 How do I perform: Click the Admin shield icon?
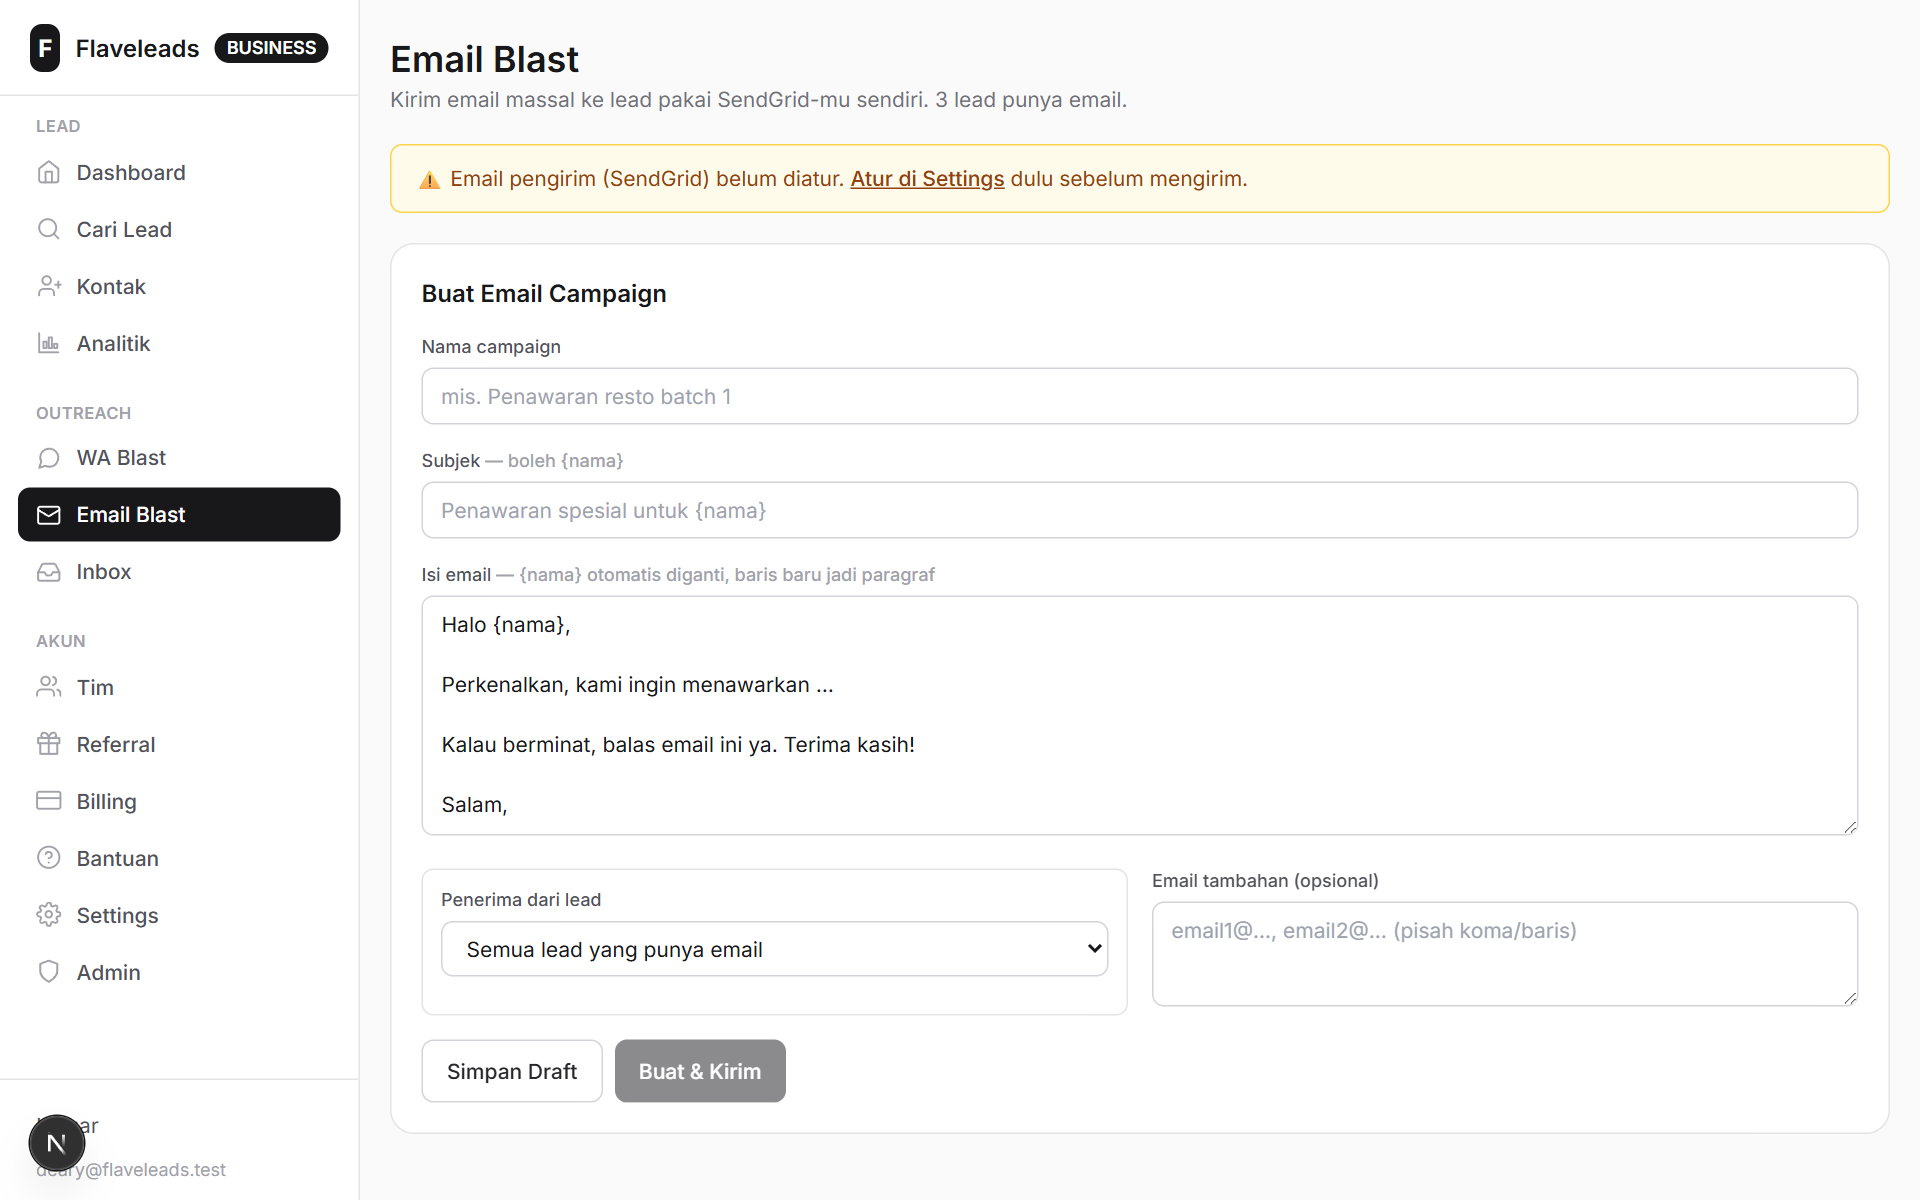tap(49, 972)
